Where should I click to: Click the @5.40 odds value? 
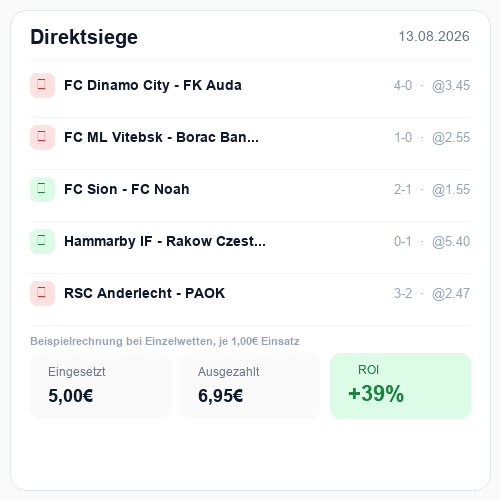coord(451,242)
